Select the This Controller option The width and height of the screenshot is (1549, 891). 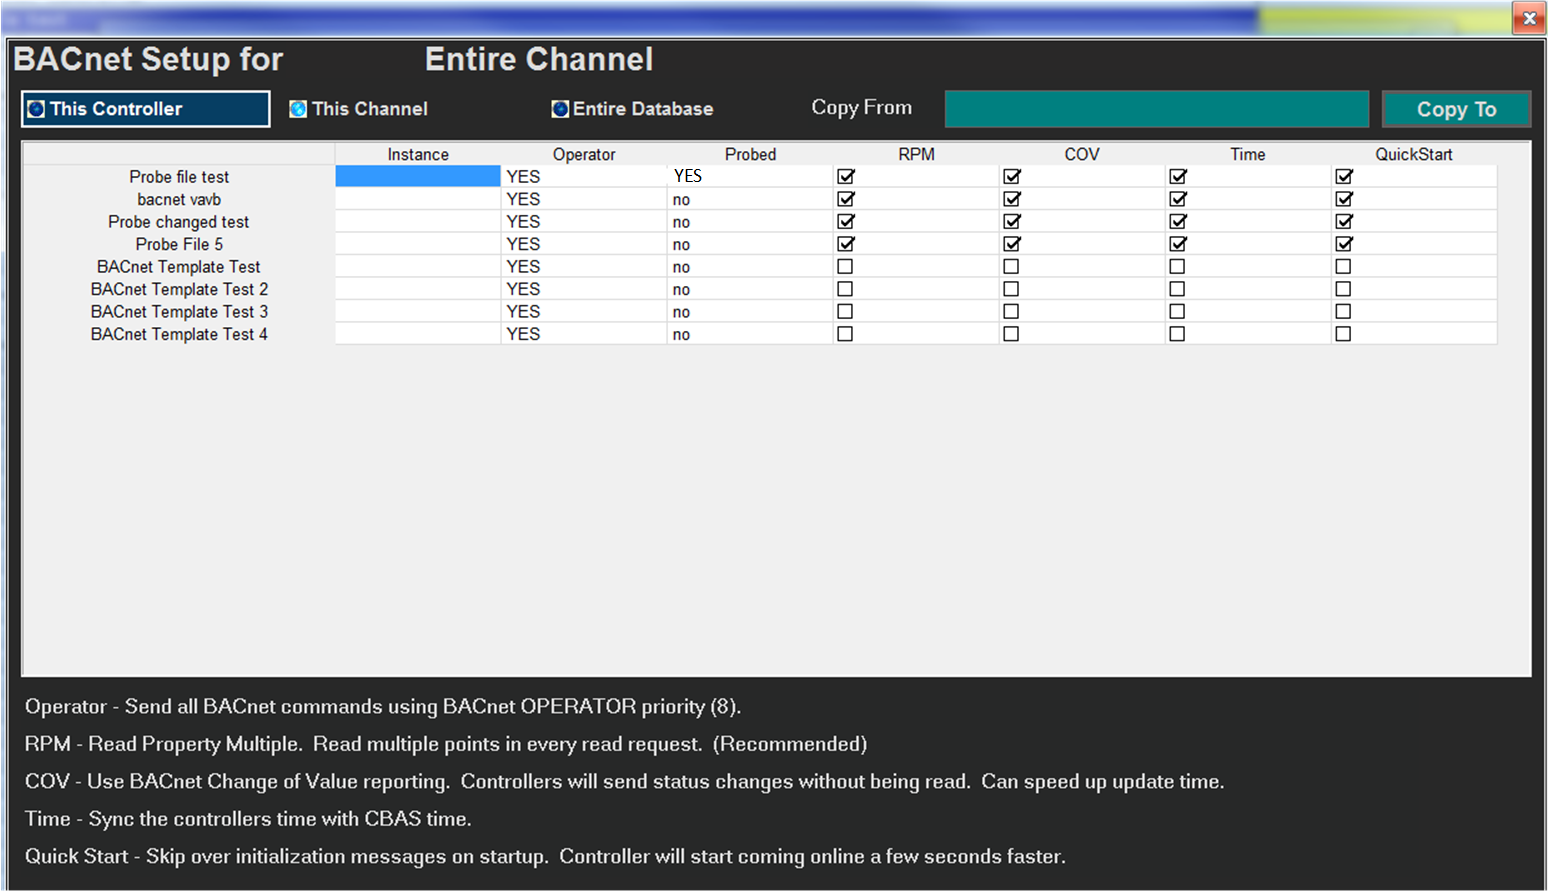[146, 109]
